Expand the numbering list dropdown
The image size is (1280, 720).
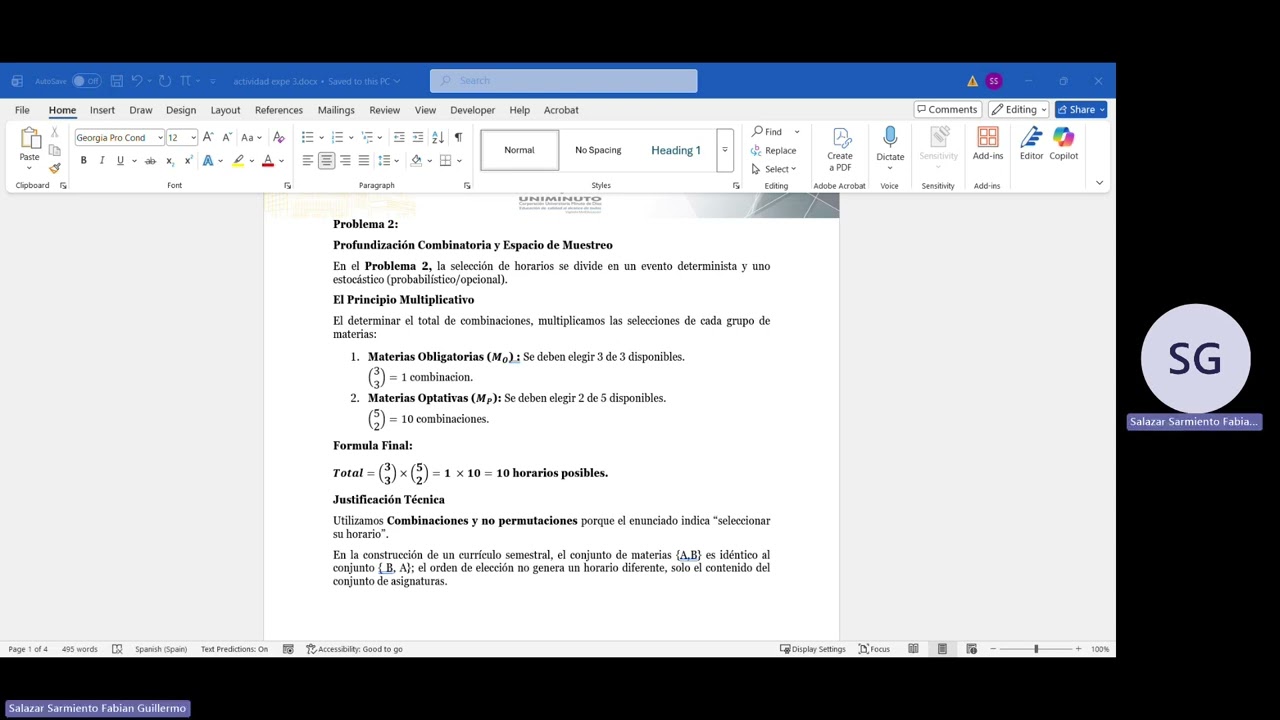pyautogui.click(x=351, y=138)
